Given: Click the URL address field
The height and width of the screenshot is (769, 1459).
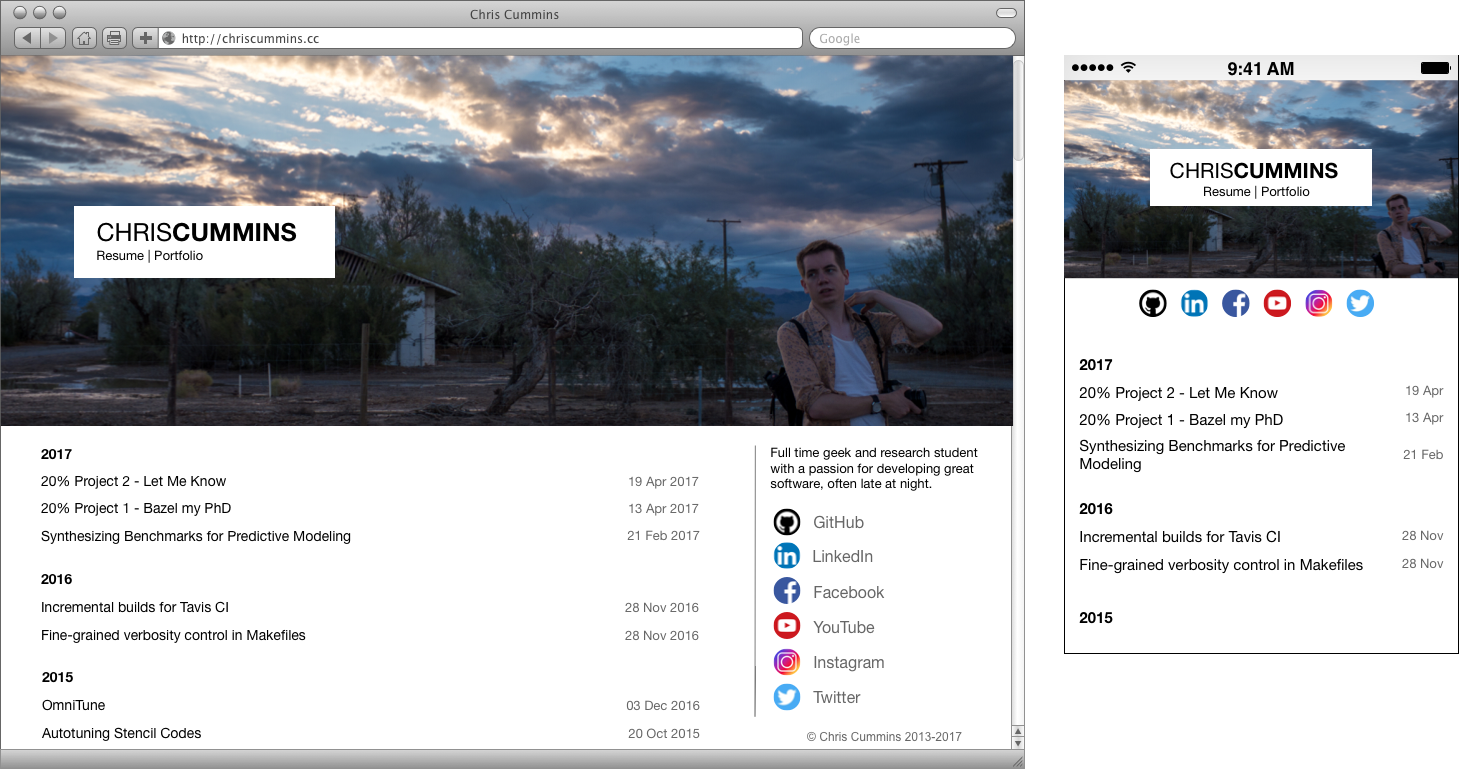Looking at the screenshot, I should 480,38.
